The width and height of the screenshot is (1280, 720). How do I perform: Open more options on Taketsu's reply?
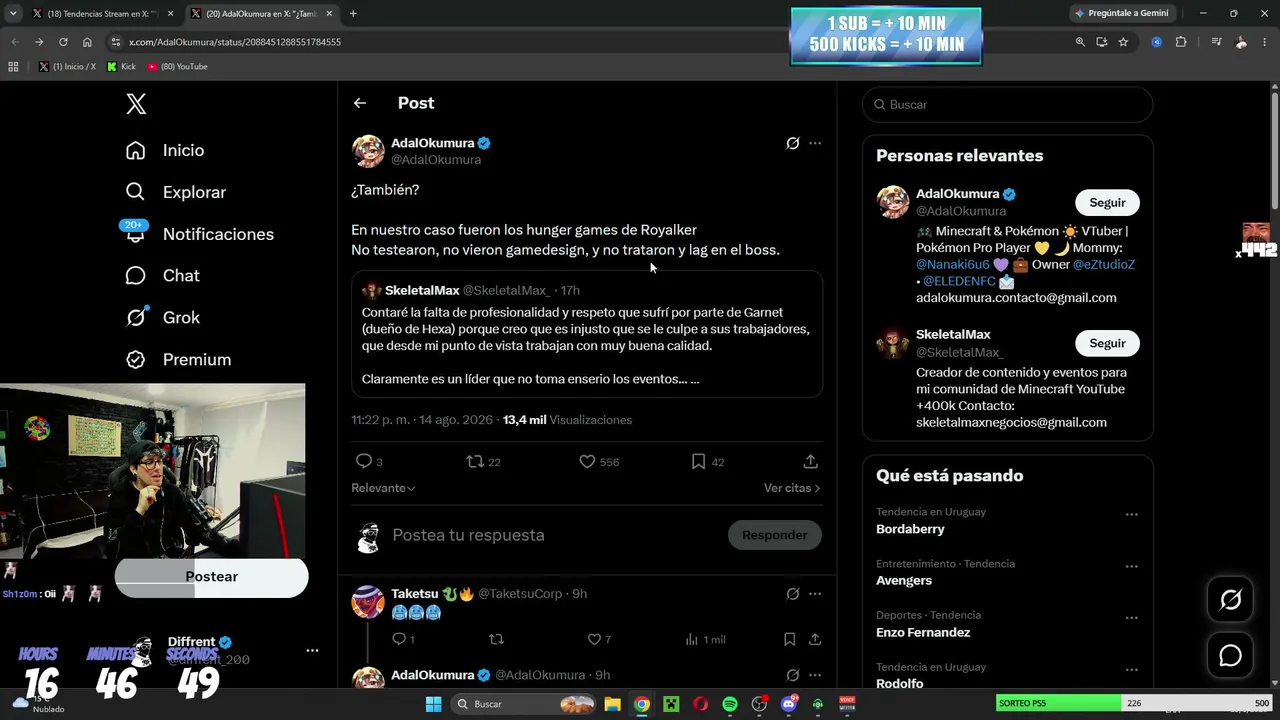click(815, 594)
